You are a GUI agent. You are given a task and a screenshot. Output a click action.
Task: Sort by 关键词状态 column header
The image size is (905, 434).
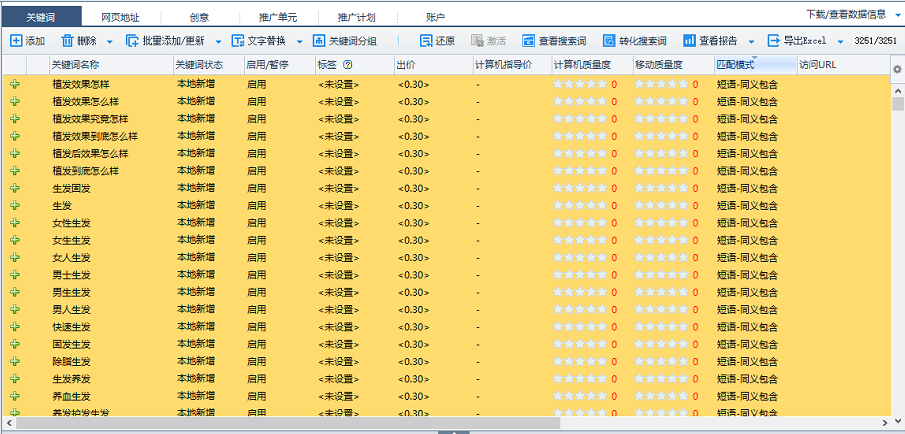208,65
